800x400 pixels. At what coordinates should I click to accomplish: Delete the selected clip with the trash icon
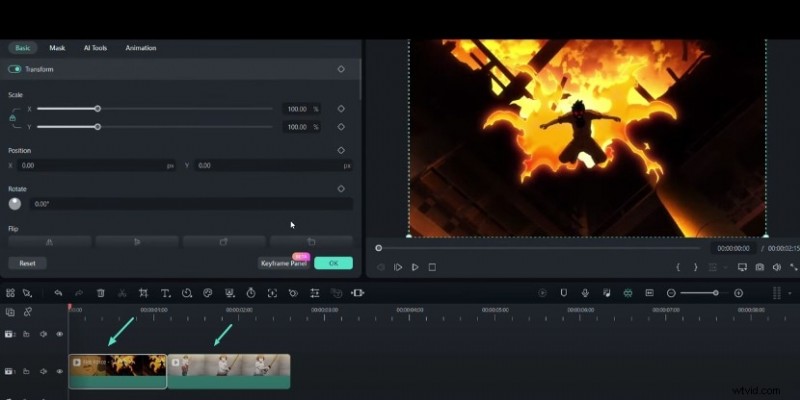101,293
